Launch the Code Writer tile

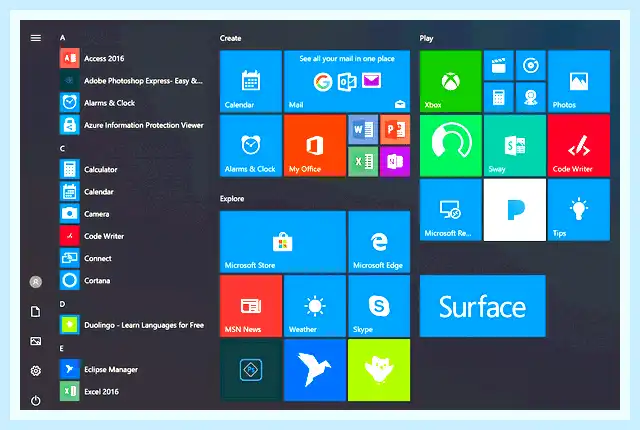coord(579,146)
